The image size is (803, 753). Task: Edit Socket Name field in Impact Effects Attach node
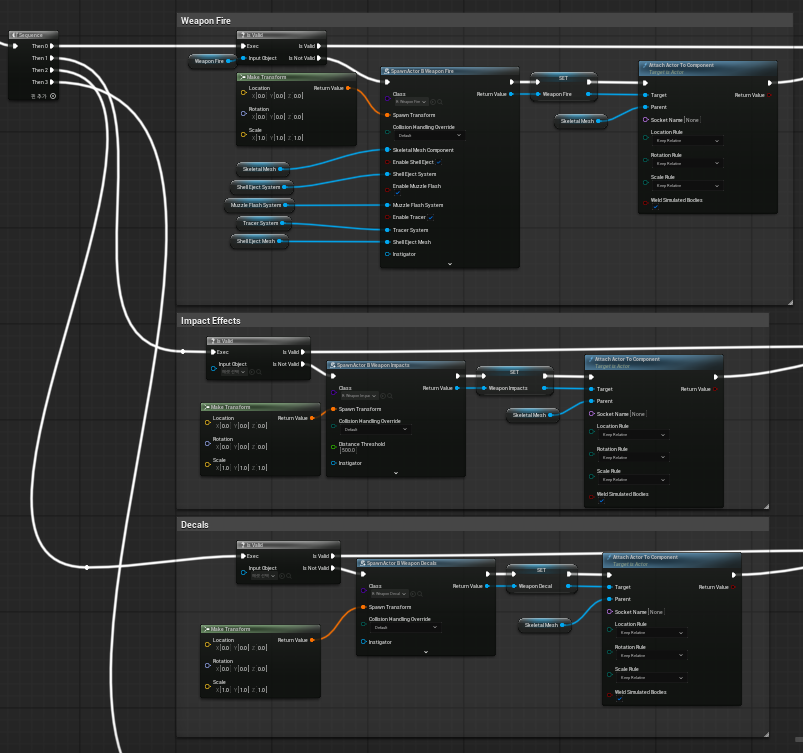coord(638,414)
